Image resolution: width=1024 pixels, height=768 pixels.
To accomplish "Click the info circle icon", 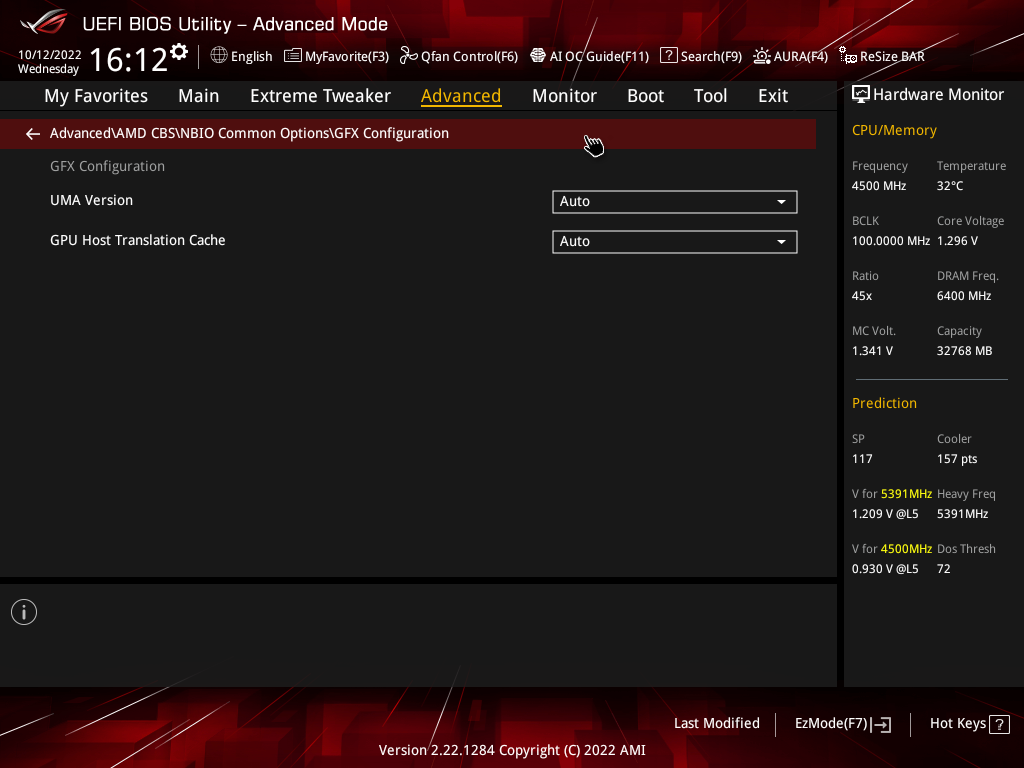I will [24, 612].
